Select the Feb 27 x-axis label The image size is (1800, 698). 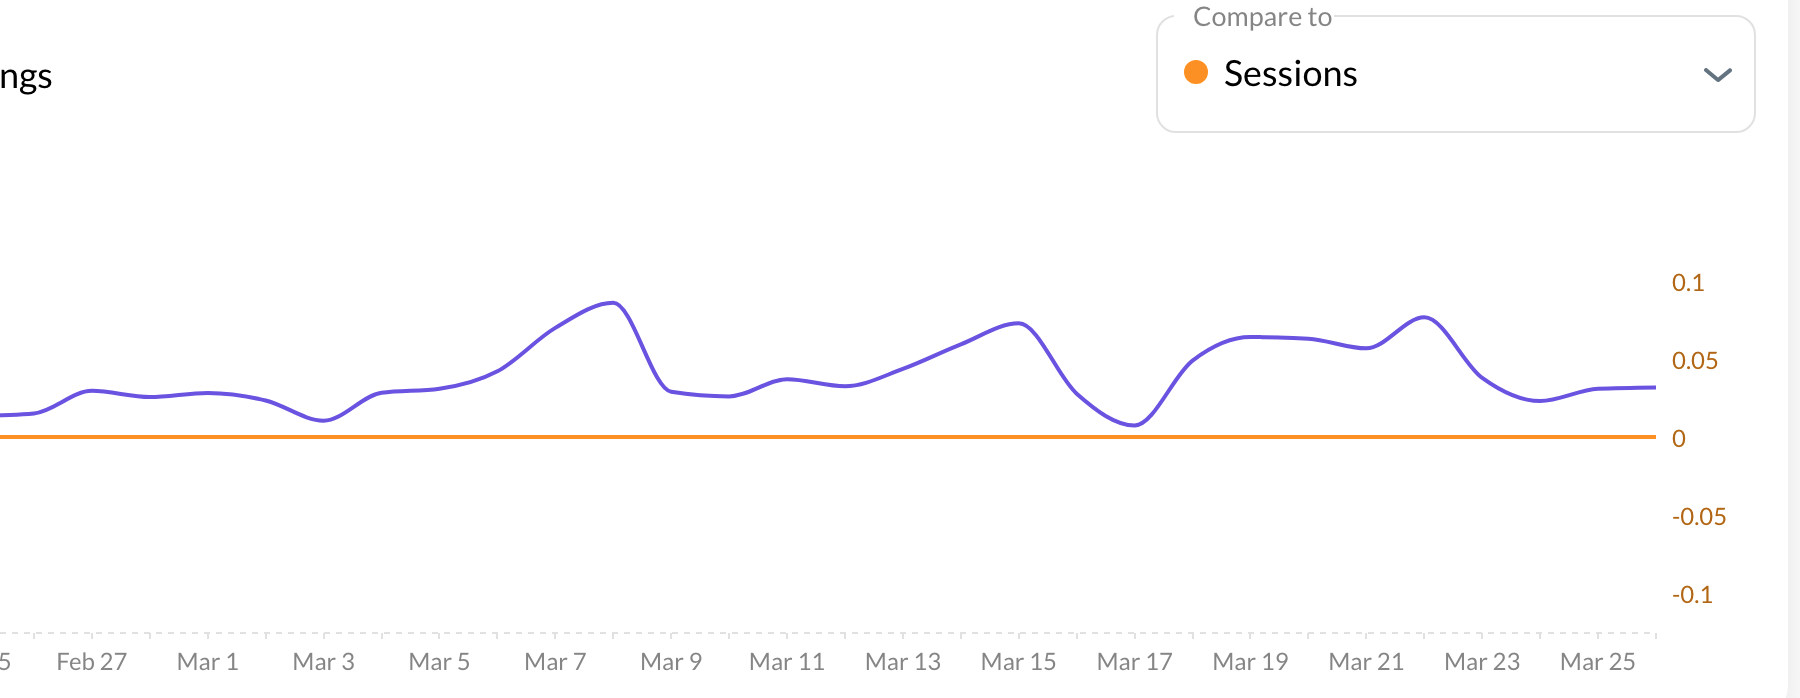coord(91,662)
